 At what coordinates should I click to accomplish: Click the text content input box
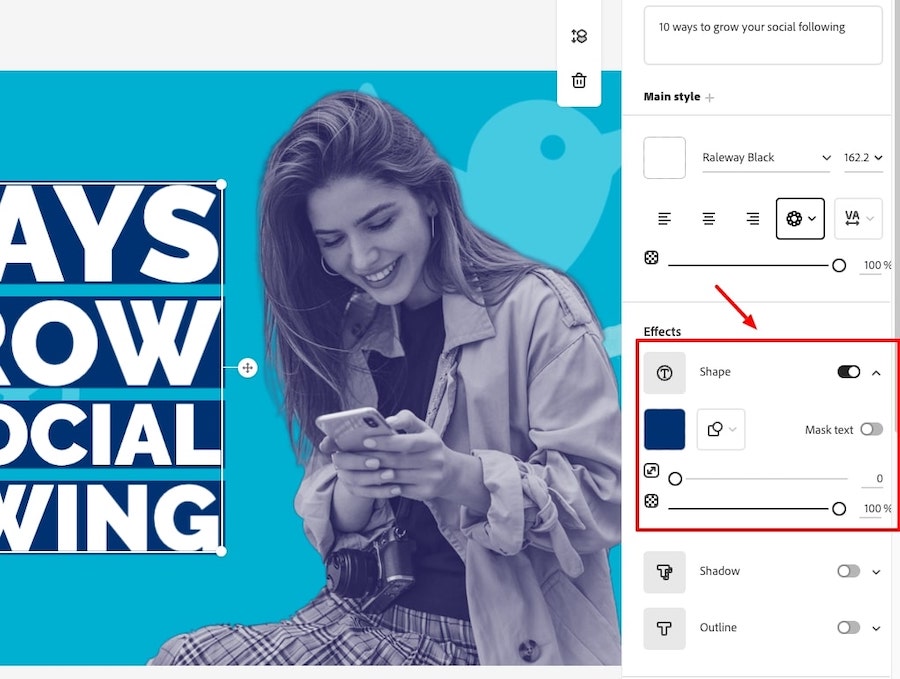click(763, 35)
